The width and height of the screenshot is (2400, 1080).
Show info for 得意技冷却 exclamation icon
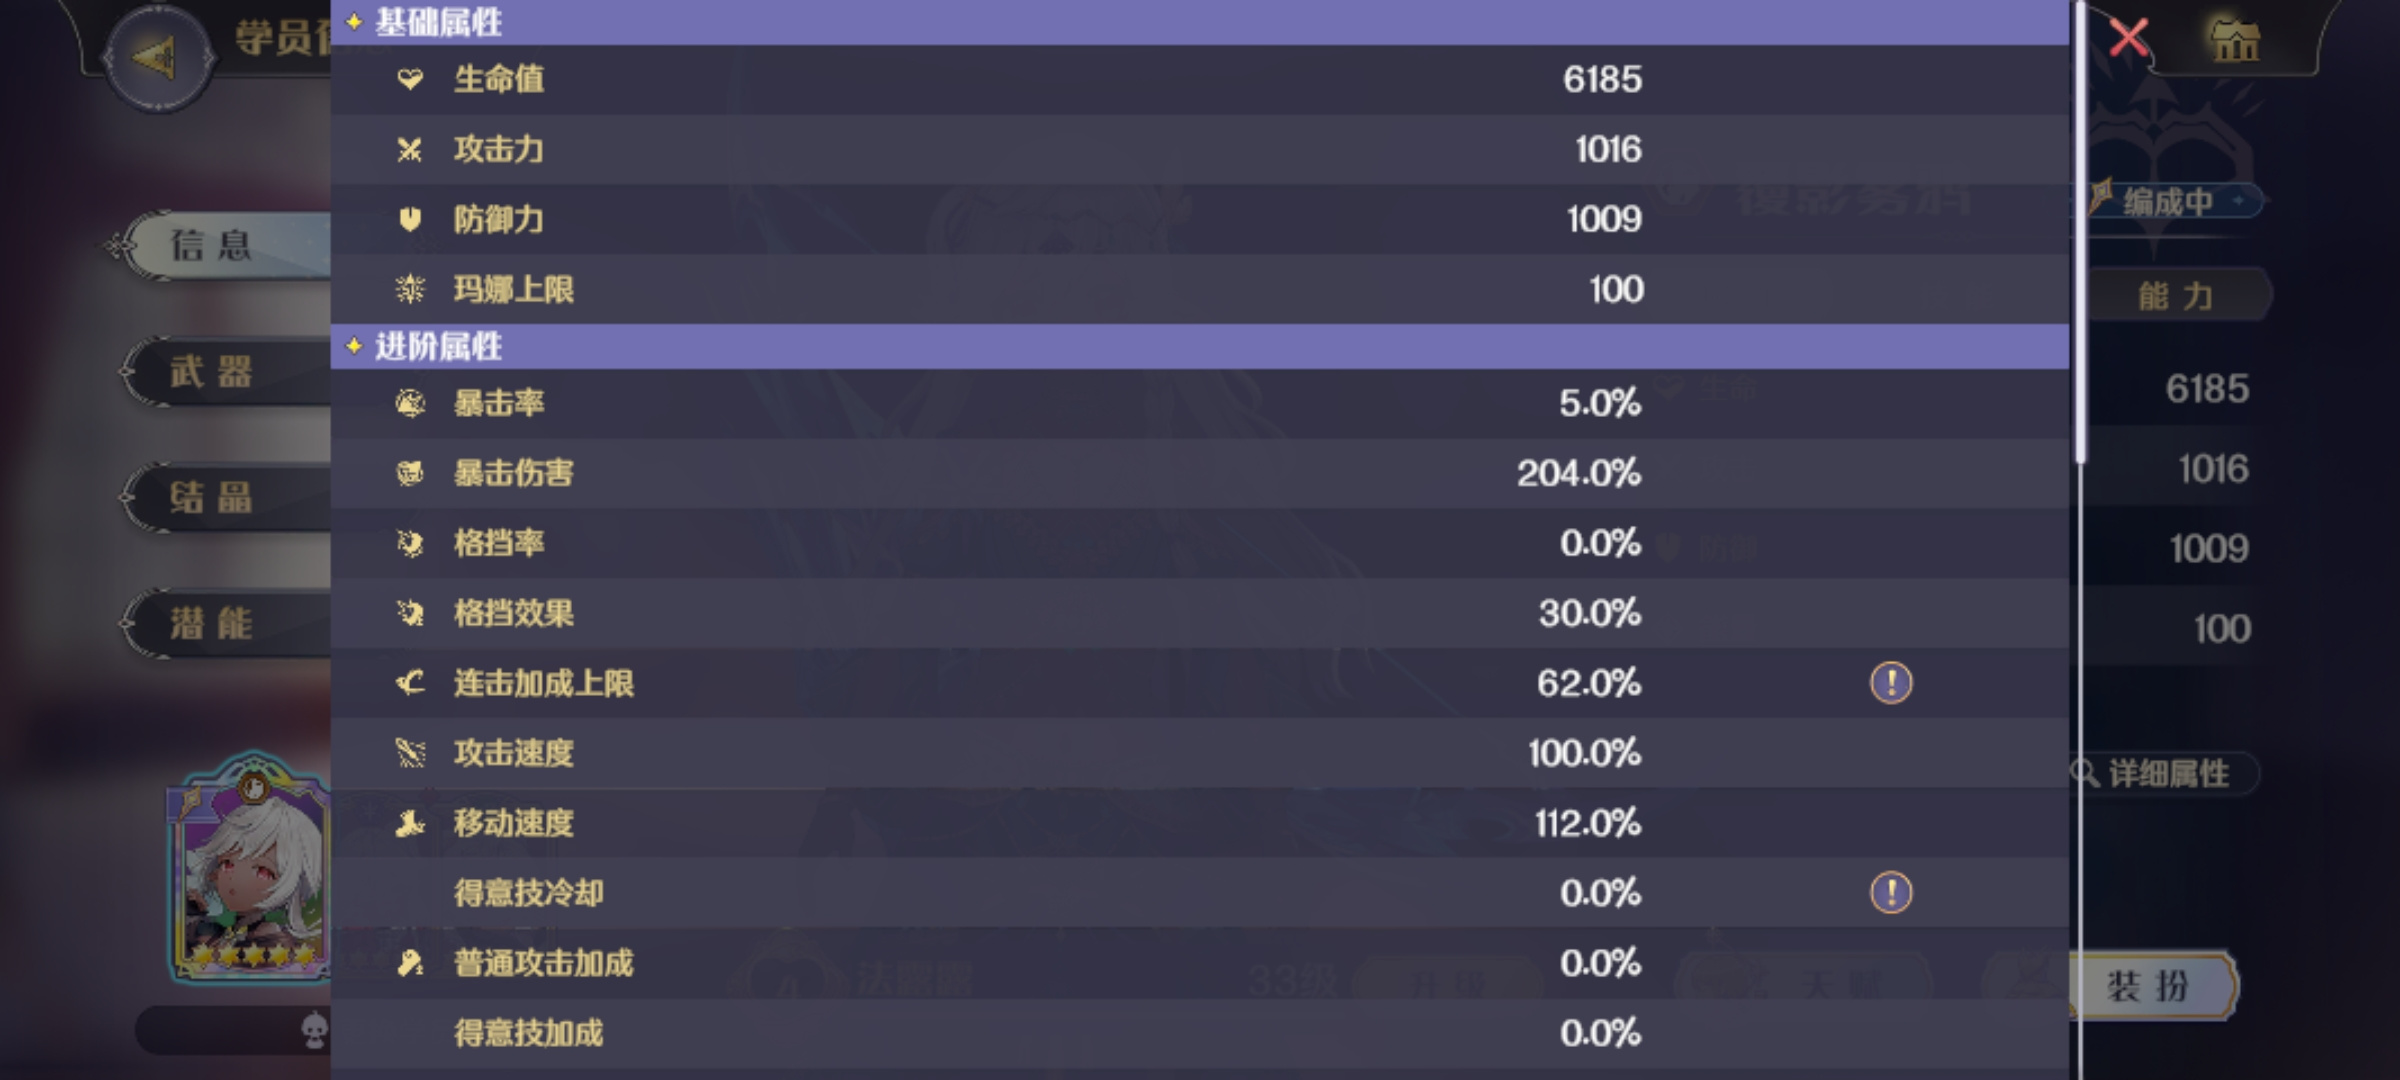pos(1891,892)
